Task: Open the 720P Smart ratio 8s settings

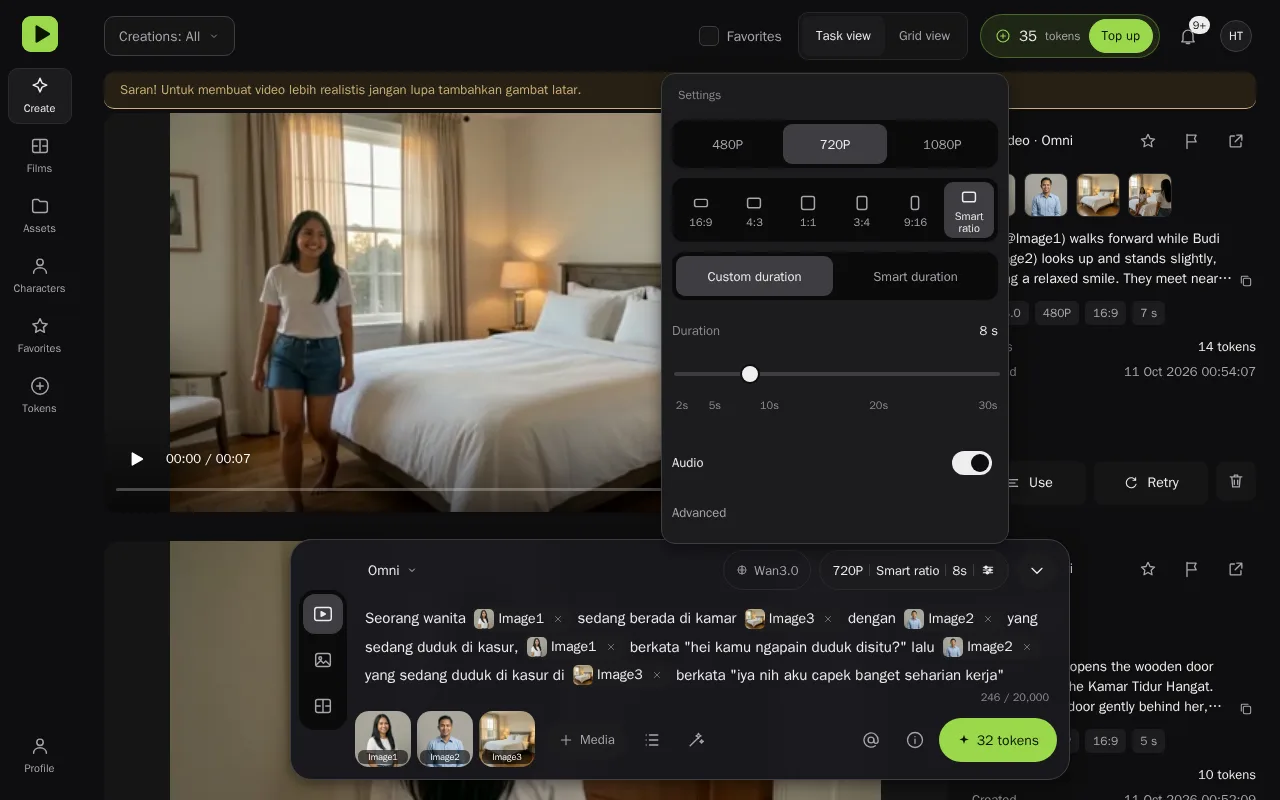Action: click(914, 570)
